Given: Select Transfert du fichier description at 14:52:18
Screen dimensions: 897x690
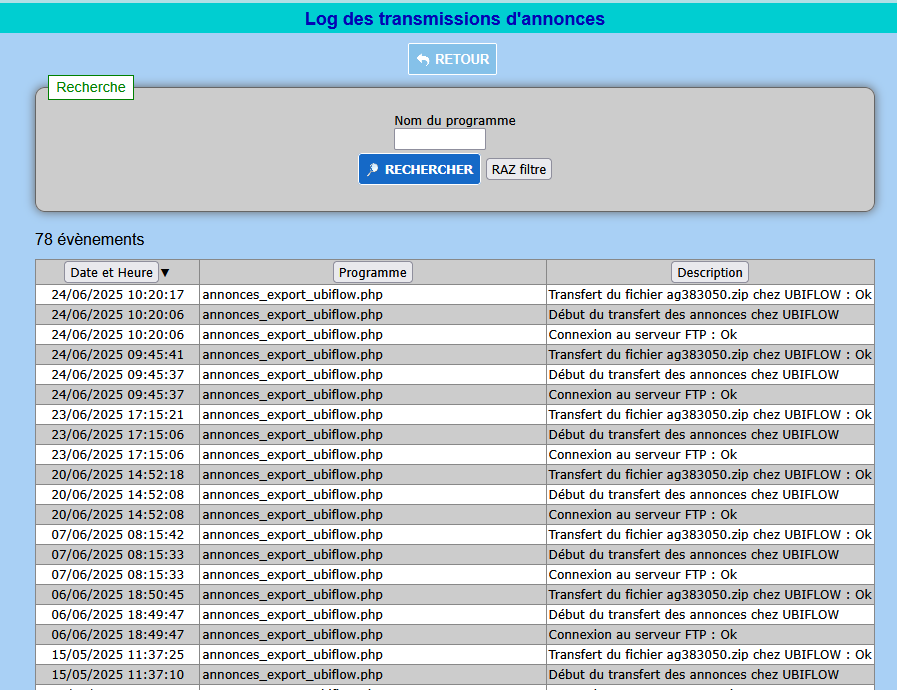Looking at the screenshot, I should coord(710,475).
